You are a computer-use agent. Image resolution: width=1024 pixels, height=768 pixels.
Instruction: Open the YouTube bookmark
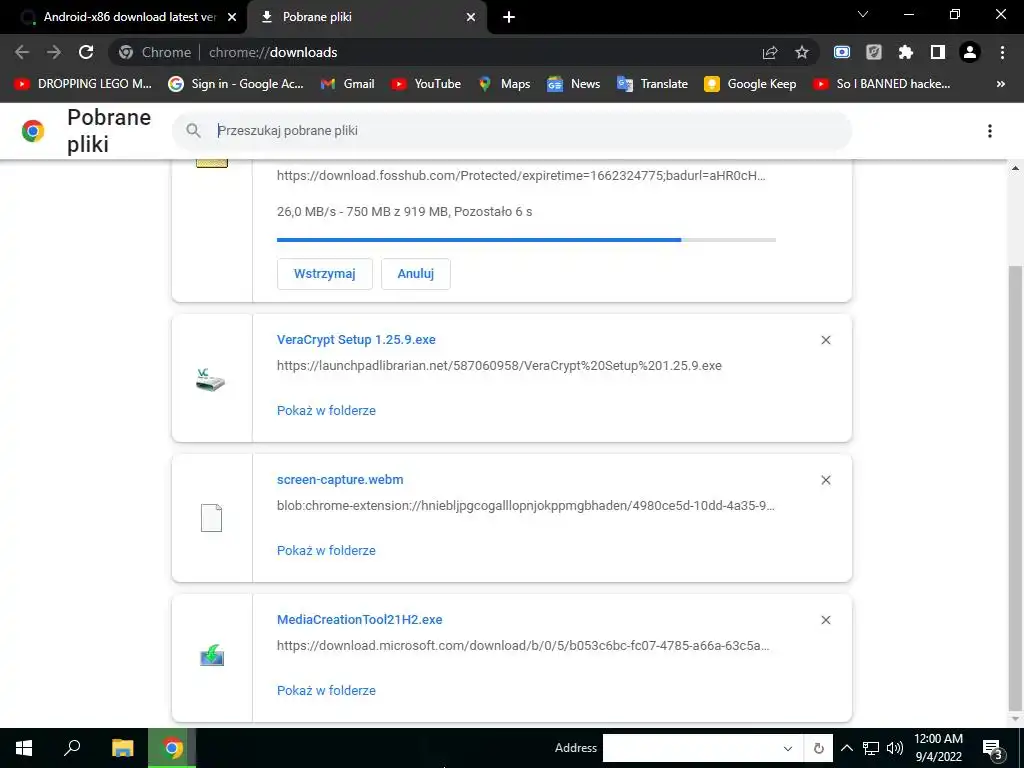[x=426, y=84]
